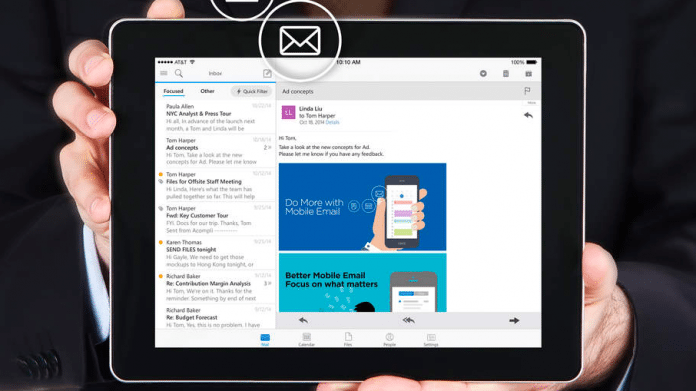Open the Calendar tab
This screenshot has height=391, width=696.
pos(306,340)
